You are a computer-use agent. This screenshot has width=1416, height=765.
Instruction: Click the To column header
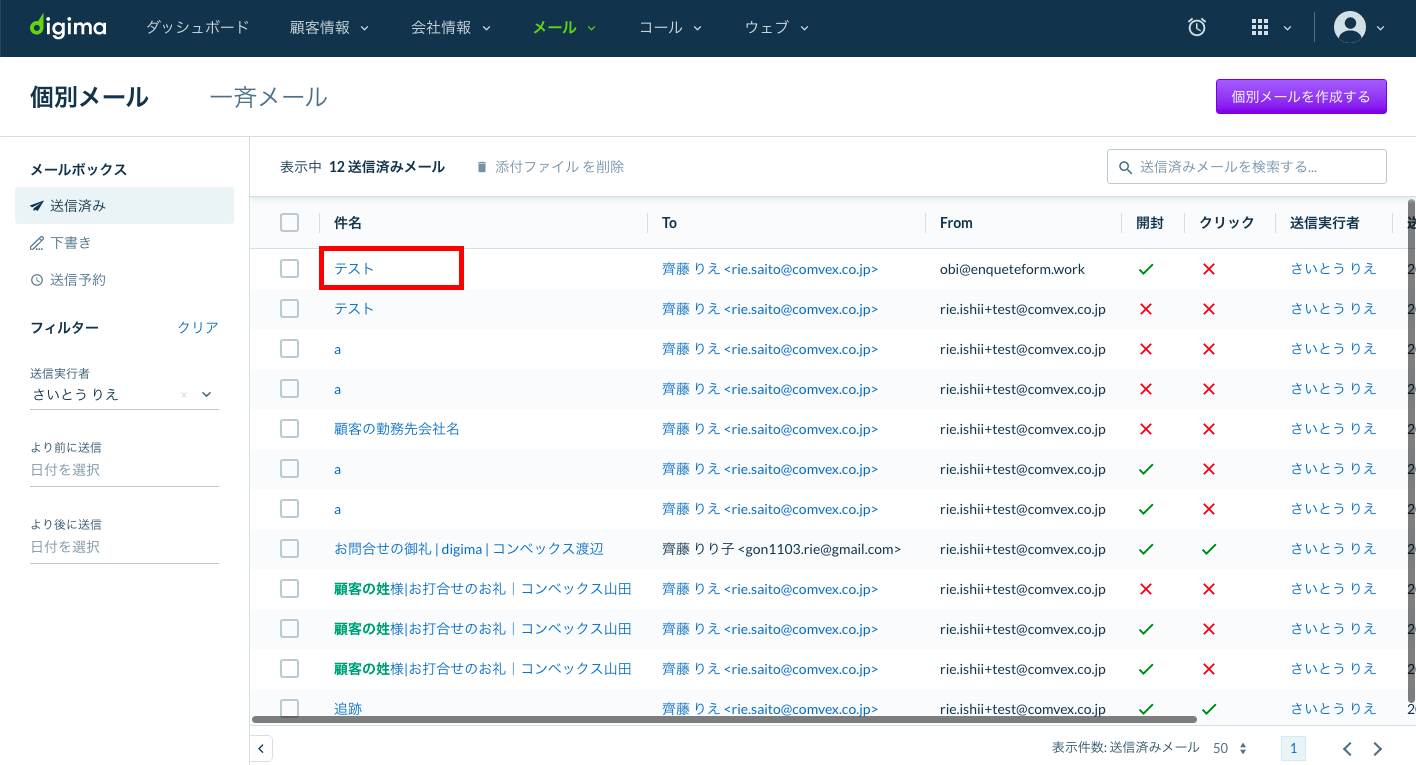[670, 223]
